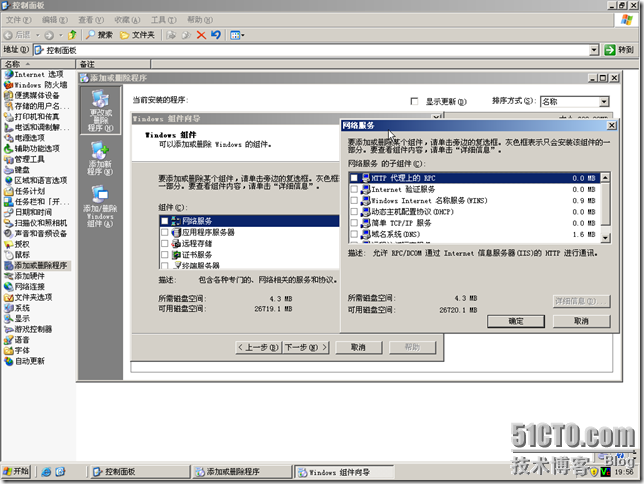Check HTTP 代理上的 RPC checkbox
The width and height of the screenshot is (644, 484).
pos(354,178)
